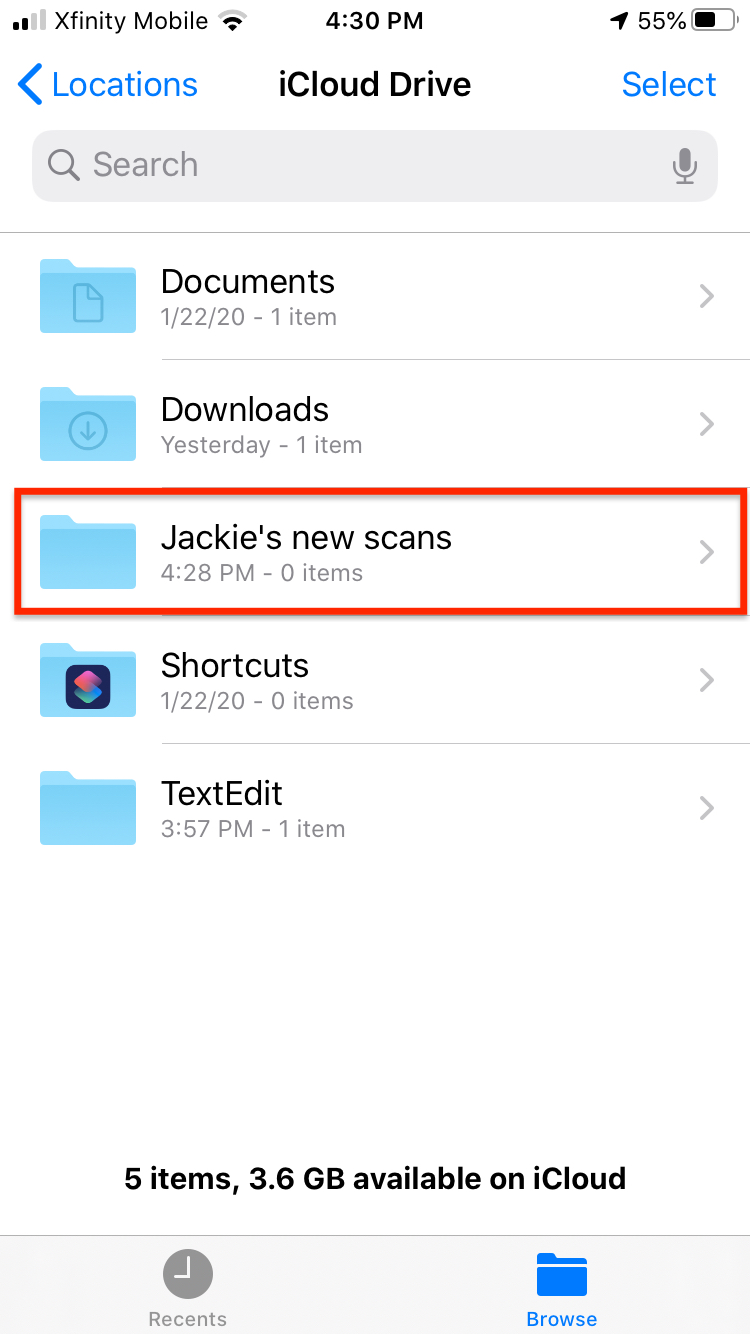
Task: Tap the magnifying glass search icon
Action: point(64,165)
